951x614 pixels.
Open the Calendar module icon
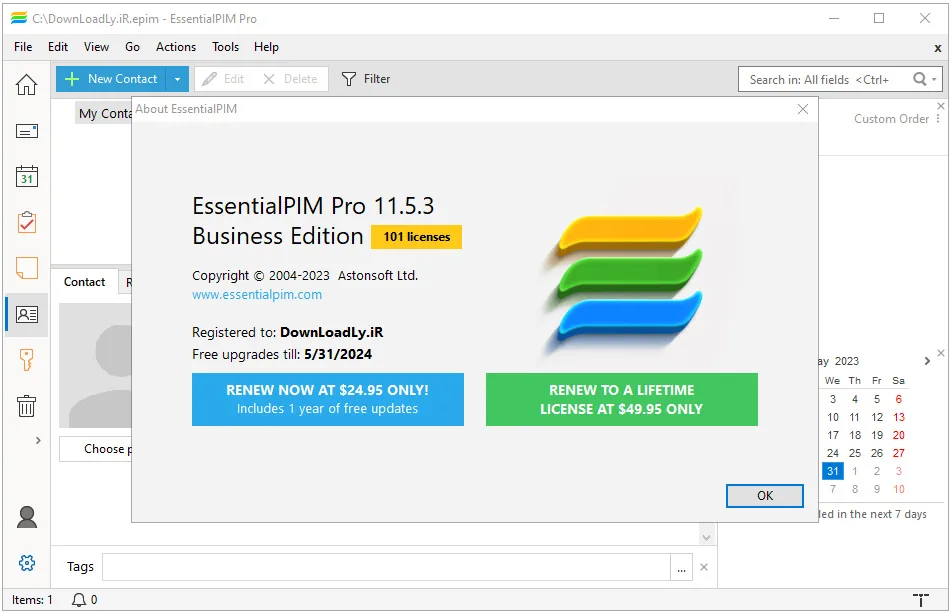(x=26, y=176)
